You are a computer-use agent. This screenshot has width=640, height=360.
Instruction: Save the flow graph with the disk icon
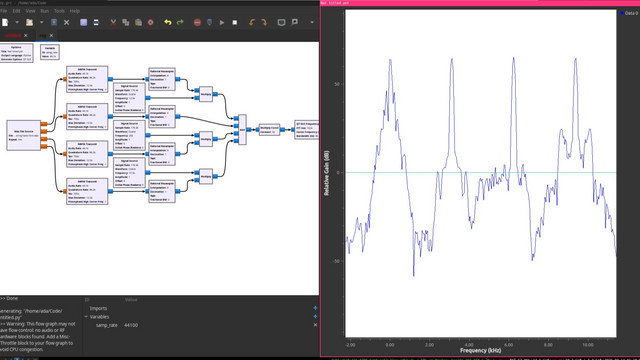54,22
